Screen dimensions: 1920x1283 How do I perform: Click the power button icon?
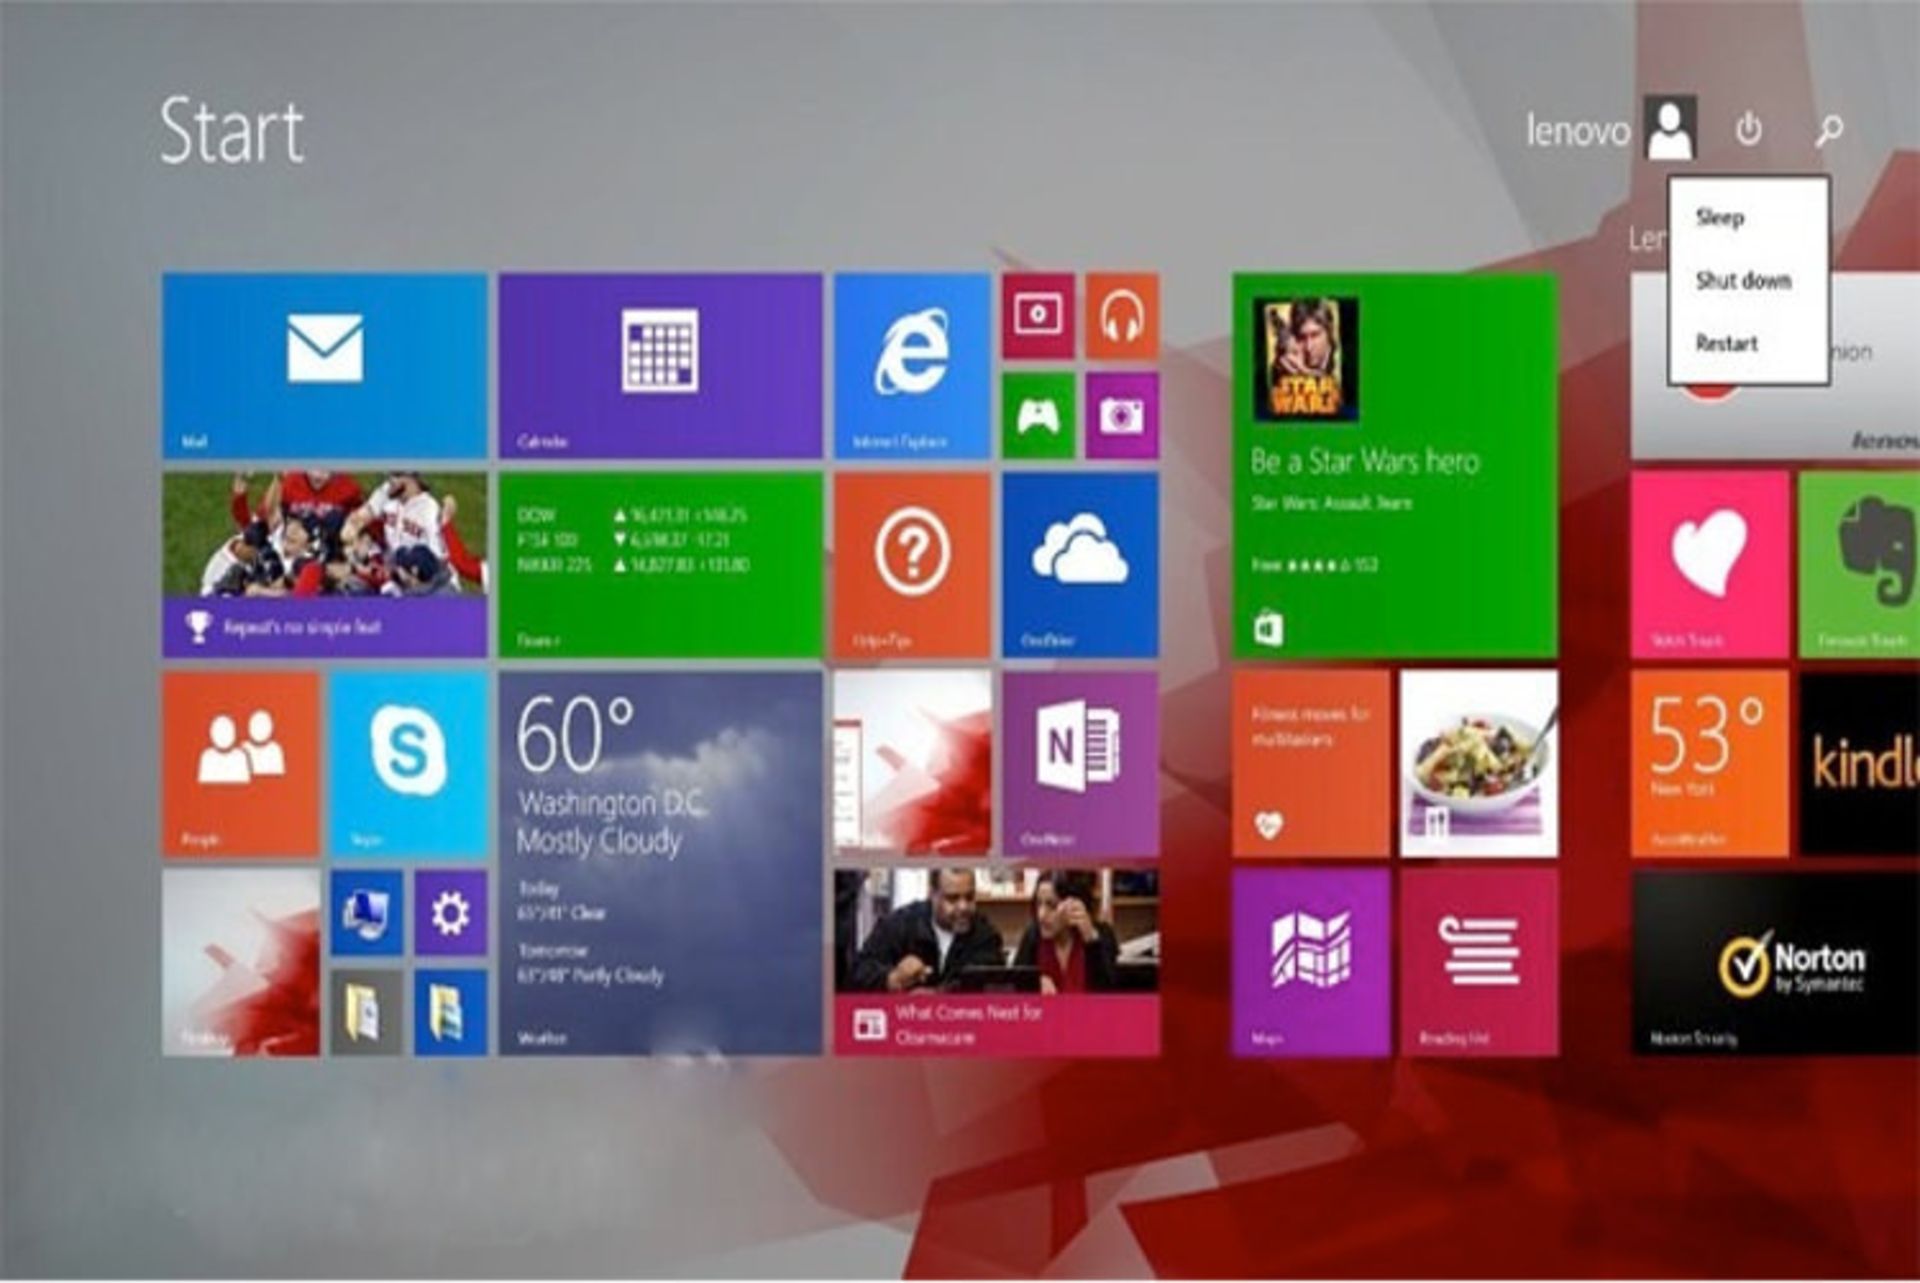pos(1750,130)
